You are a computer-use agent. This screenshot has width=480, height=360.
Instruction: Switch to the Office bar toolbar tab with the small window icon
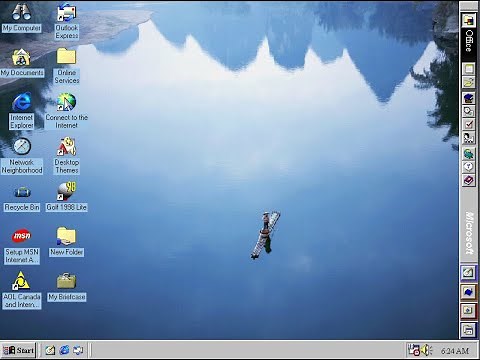[x=469, y=311]
